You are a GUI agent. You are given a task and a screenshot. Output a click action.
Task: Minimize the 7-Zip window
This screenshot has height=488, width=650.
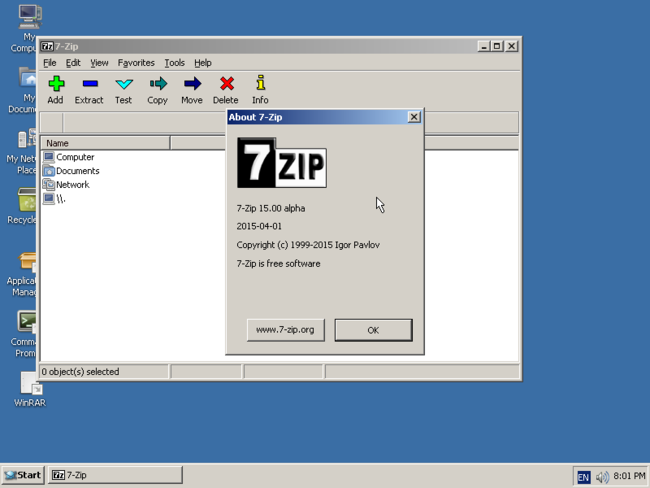coord(484,46)
